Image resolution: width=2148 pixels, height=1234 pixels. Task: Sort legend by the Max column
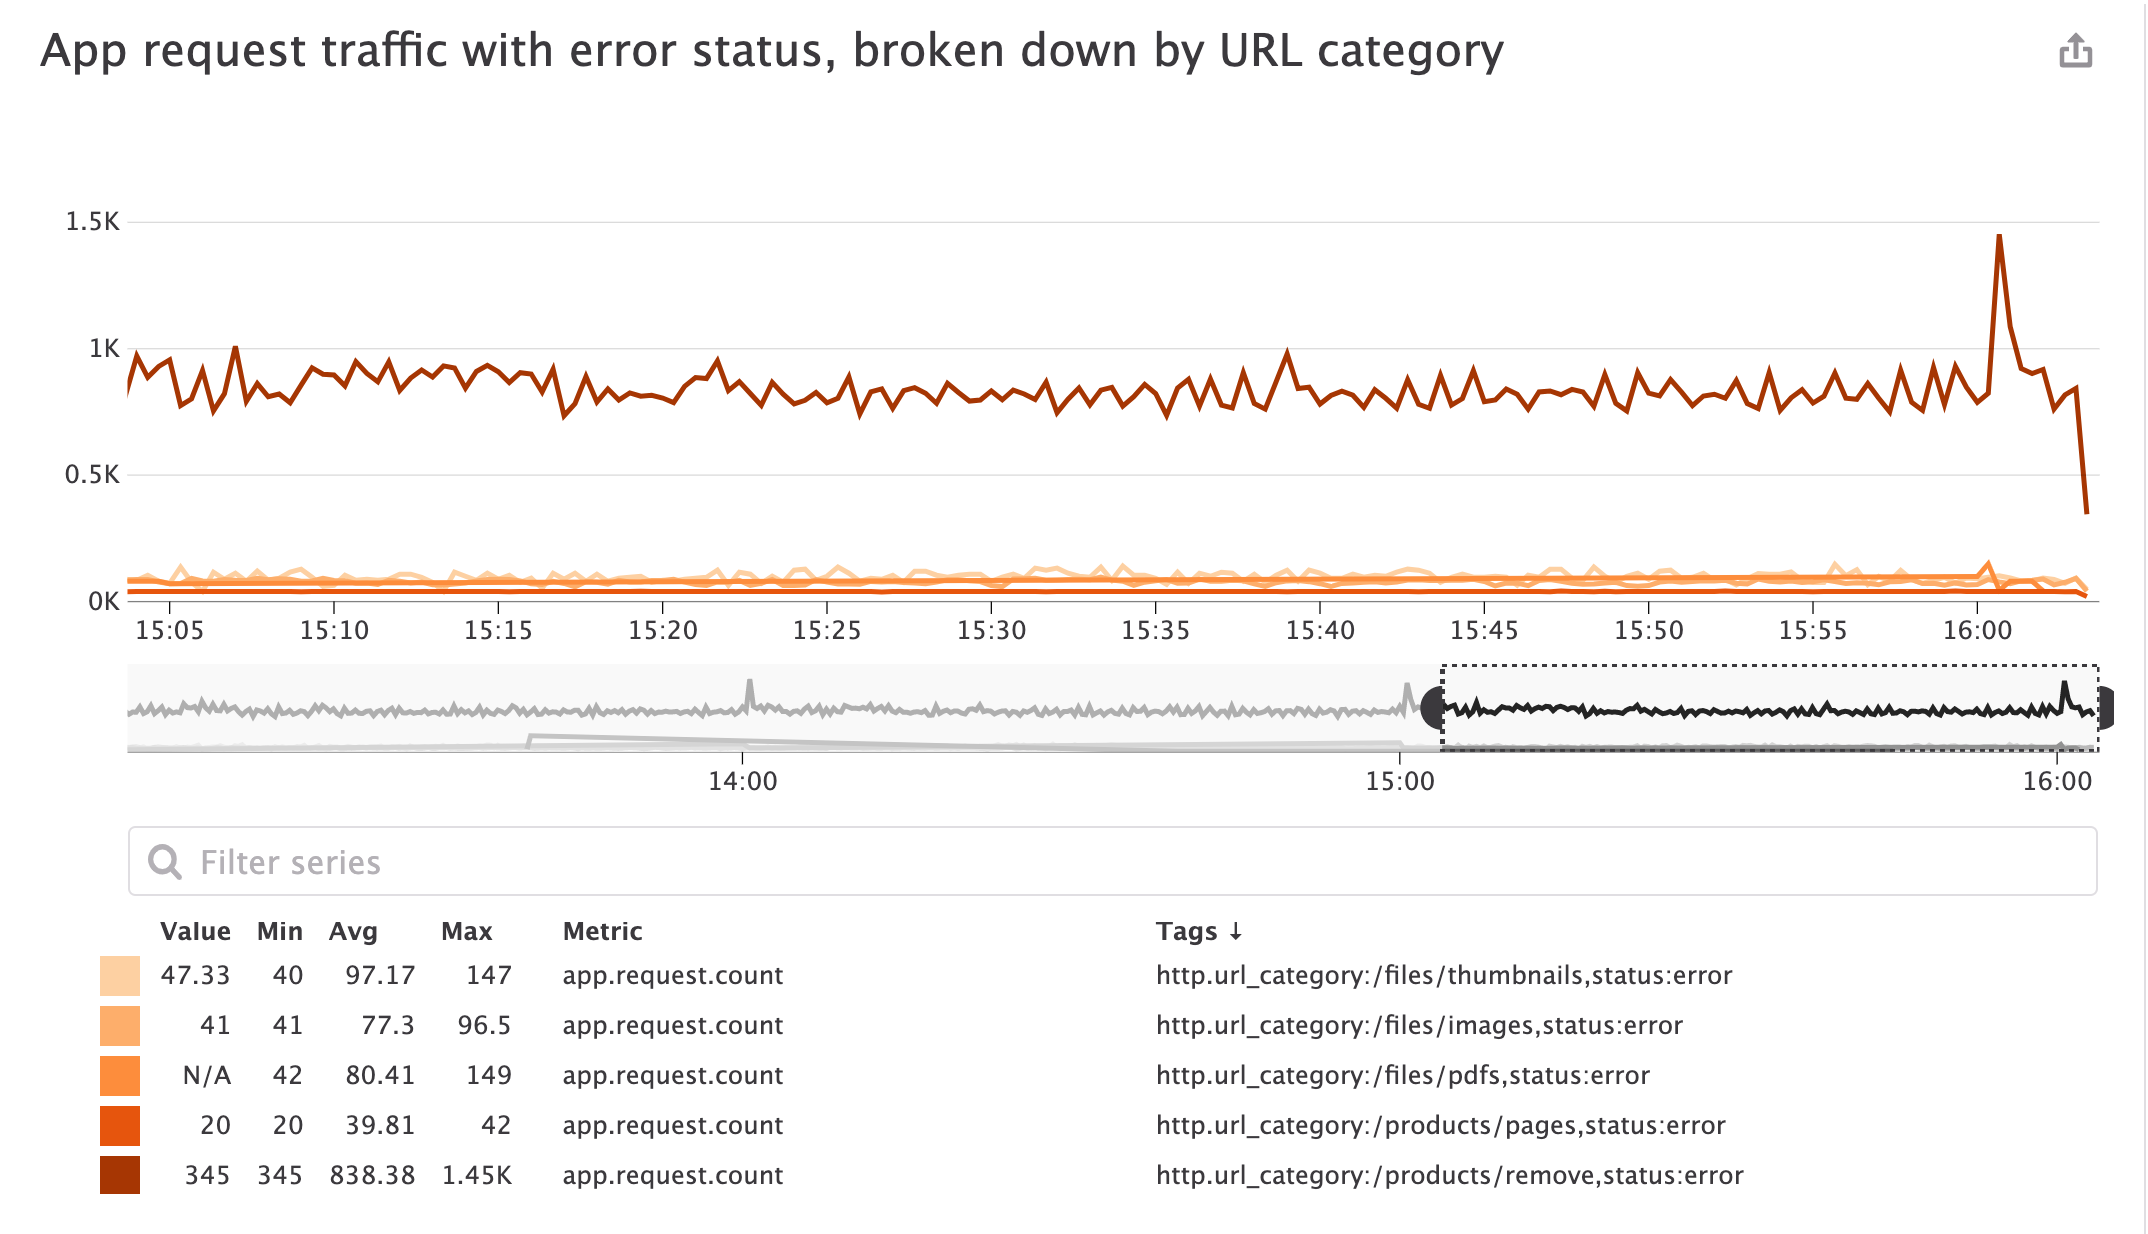pos(467,931)
